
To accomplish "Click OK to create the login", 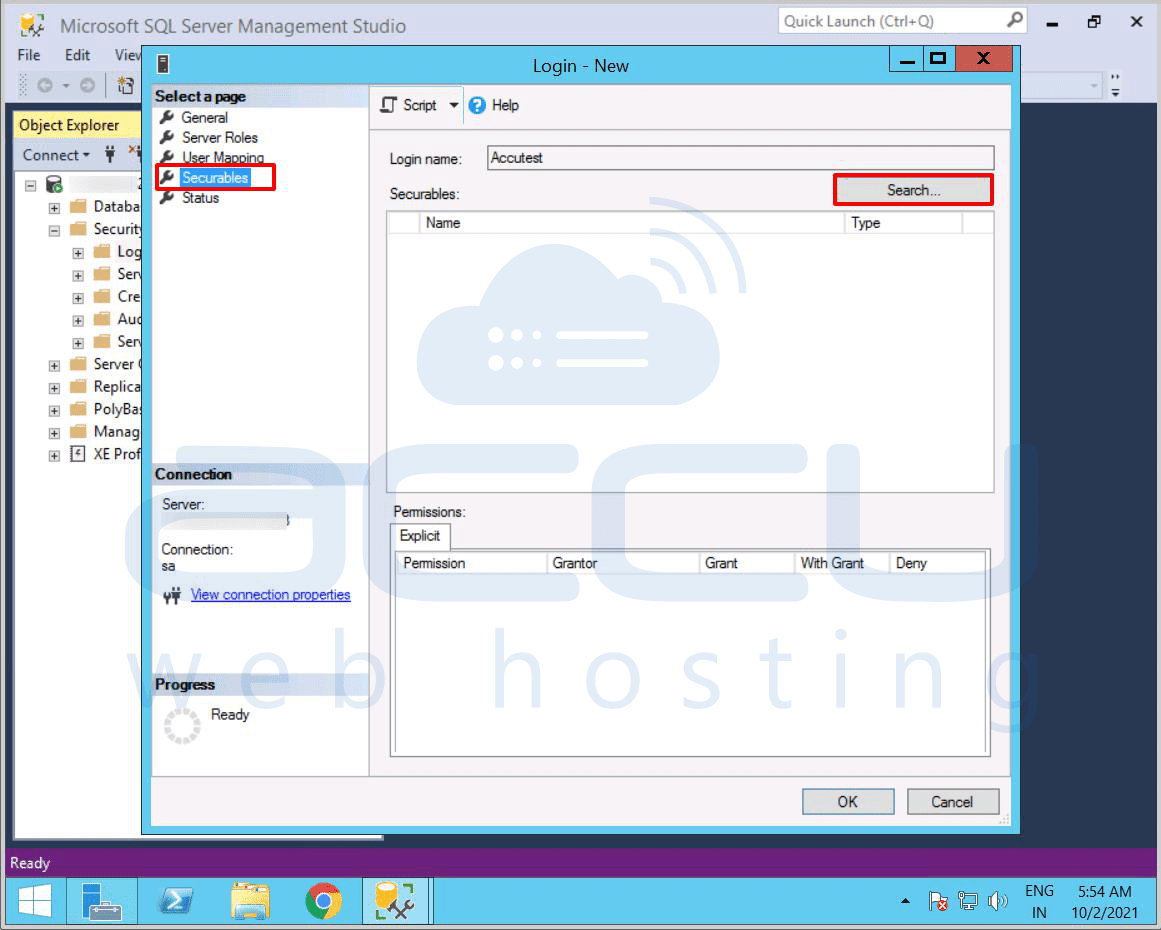I will point(848,801).
